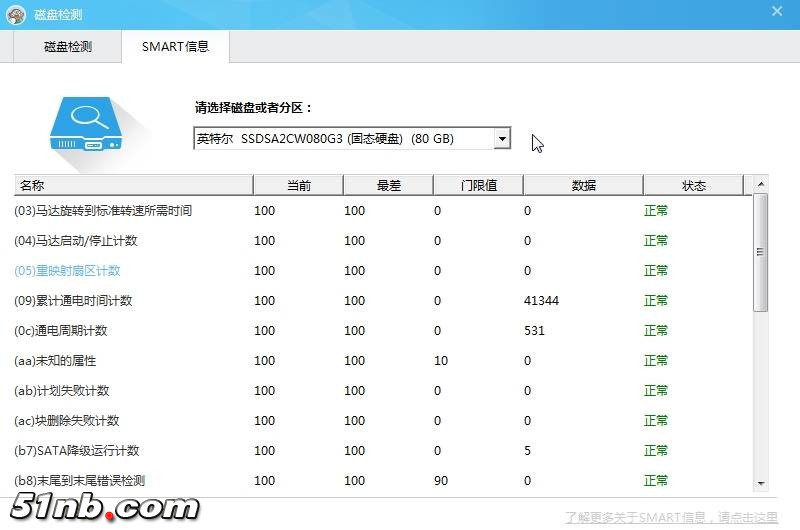
Task: Sort by the 名称 column header
Action: click(133, 186)
